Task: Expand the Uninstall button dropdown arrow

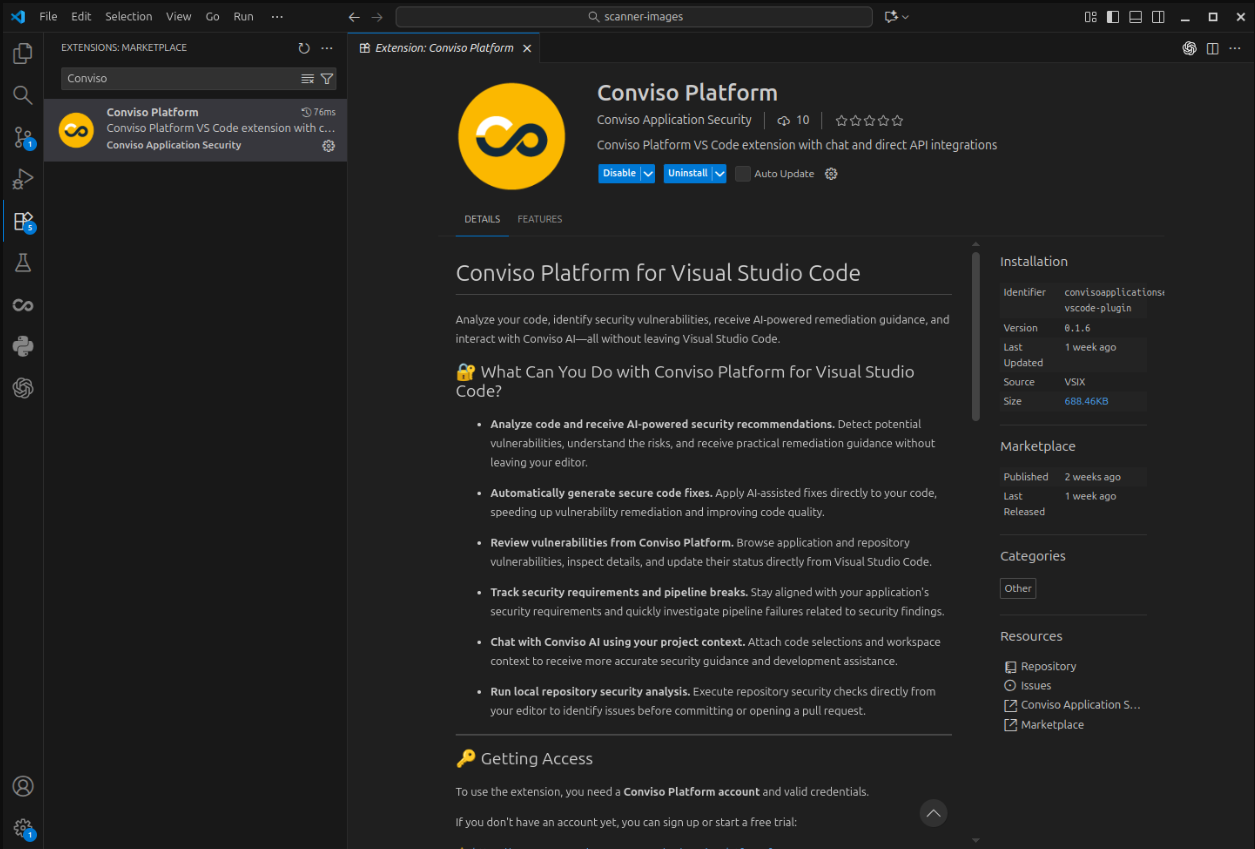Action: click(x=719, y=174)
